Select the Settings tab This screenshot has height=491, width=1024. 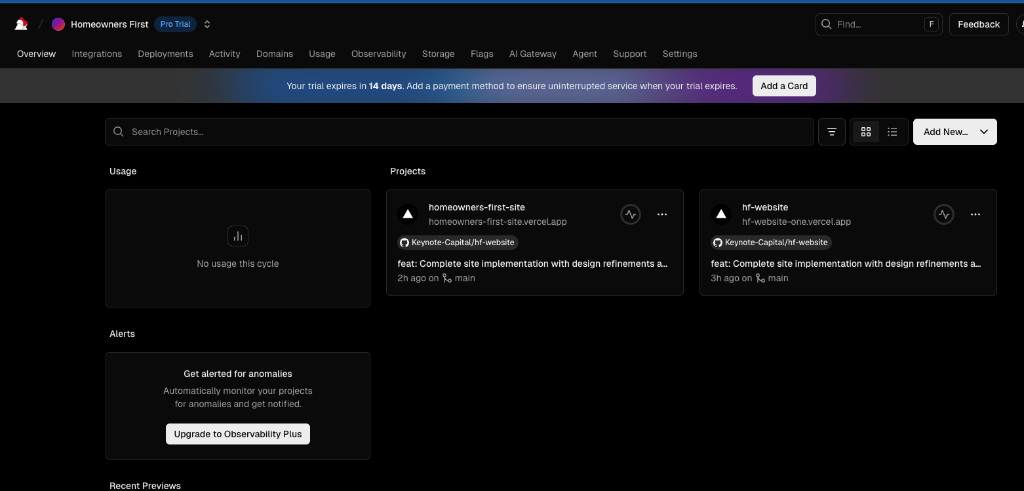point(679,54)
